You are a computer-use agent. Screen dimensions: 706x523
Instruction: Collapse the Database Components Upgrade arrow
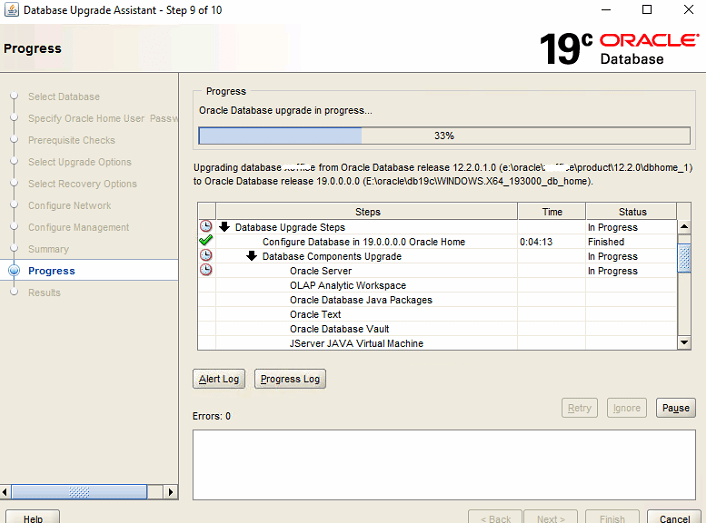[x=252, y=256]
